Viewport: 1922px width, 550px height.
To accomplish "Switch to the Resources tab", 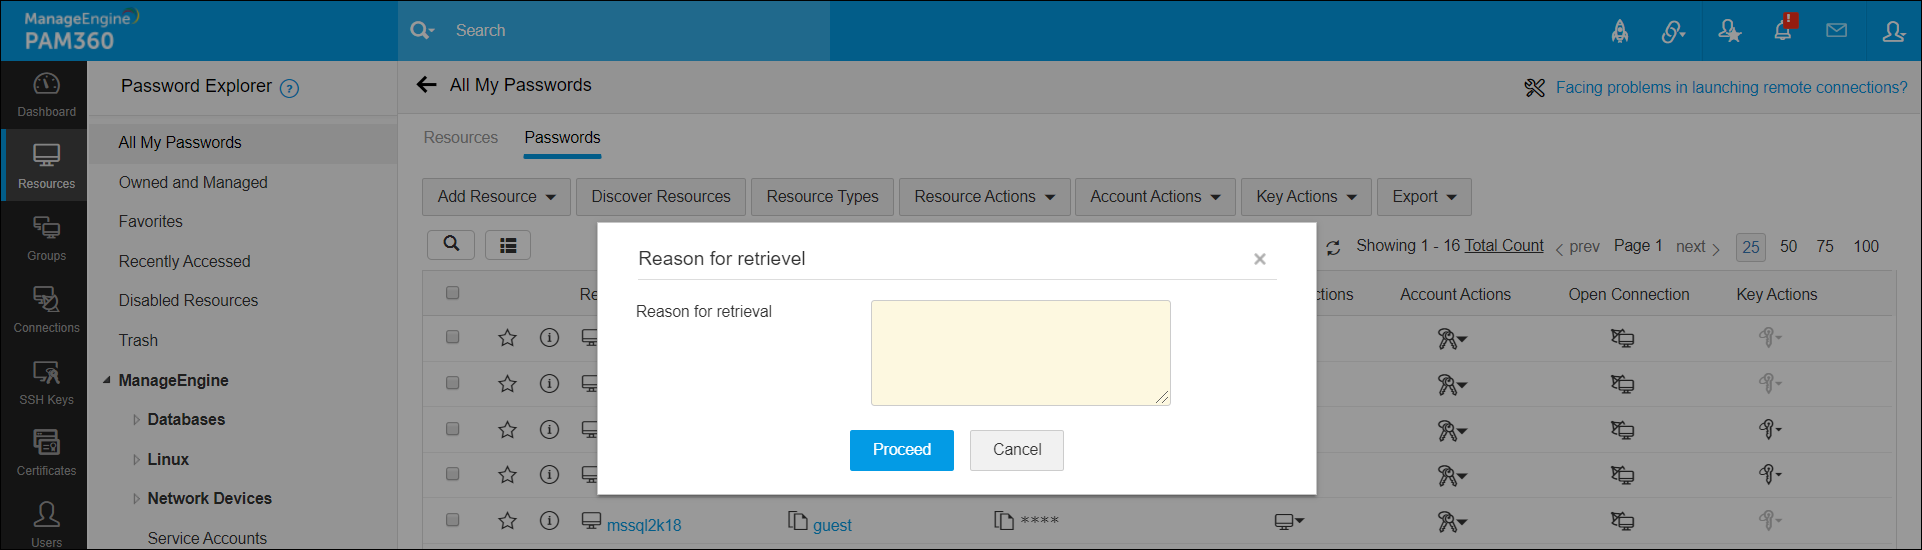I will [460, 138].
